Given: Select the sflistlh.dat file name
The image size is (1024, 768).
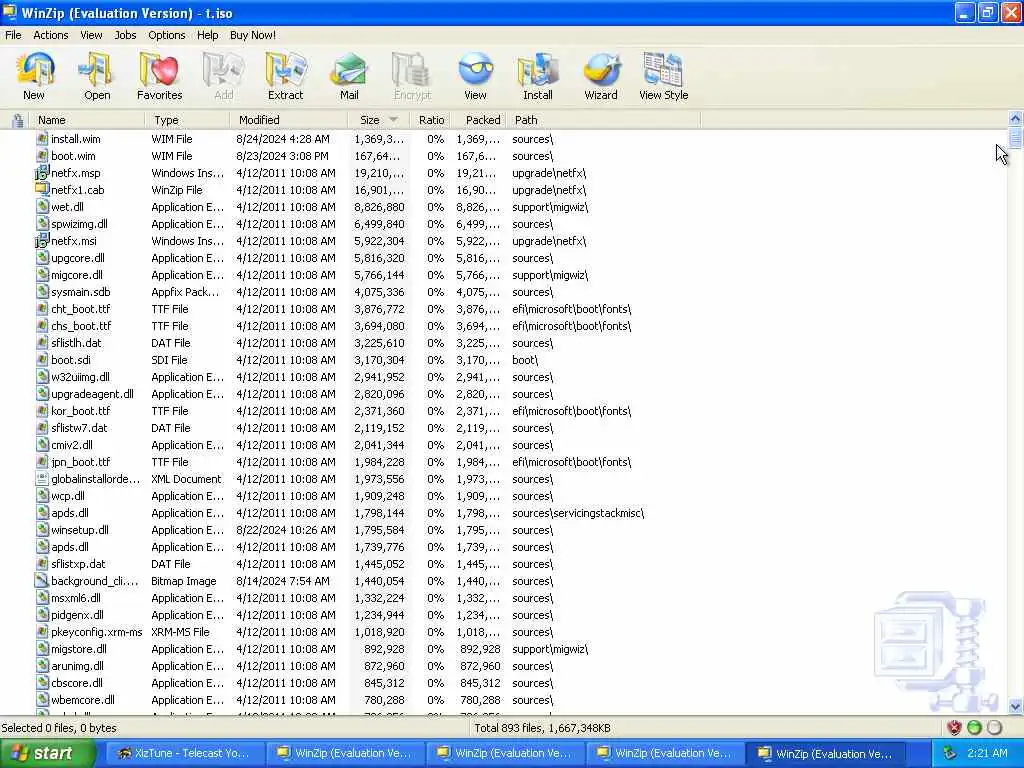Looking at the screenshot, I should 76,342.
